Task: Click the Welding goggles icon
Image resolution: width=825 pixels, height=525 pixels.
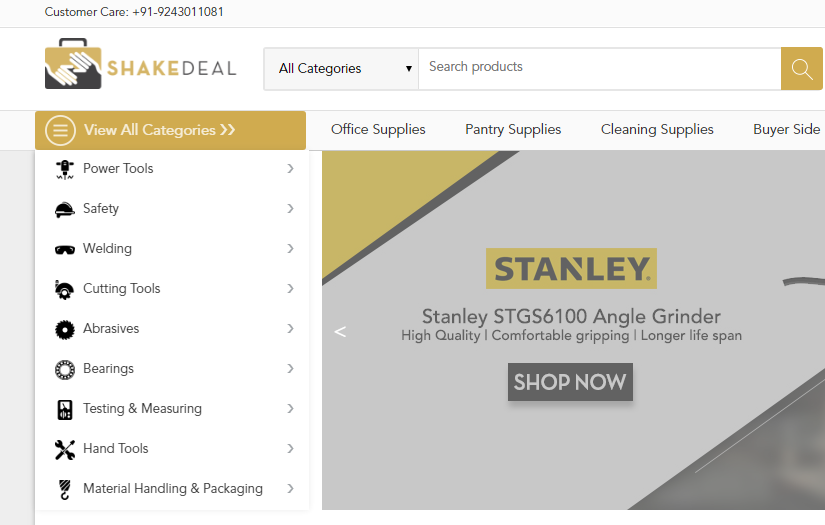Action: pos(65,249)
